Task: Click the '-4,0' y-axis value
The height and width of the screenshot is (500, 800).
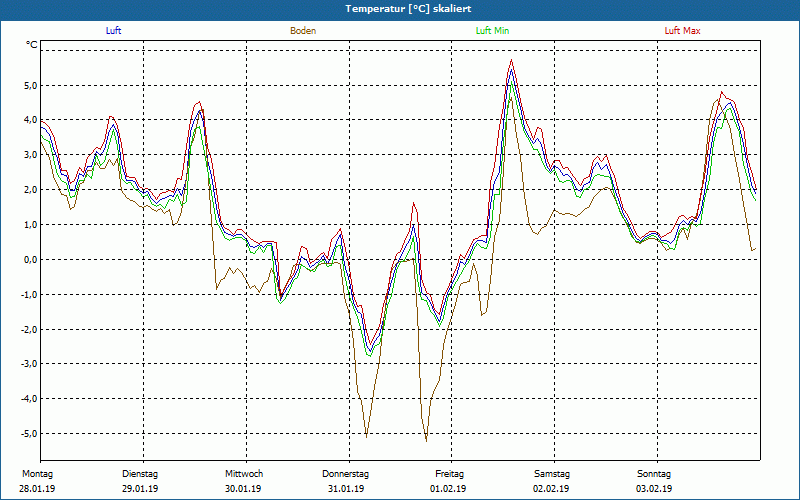Action: (x=30, y=398)
